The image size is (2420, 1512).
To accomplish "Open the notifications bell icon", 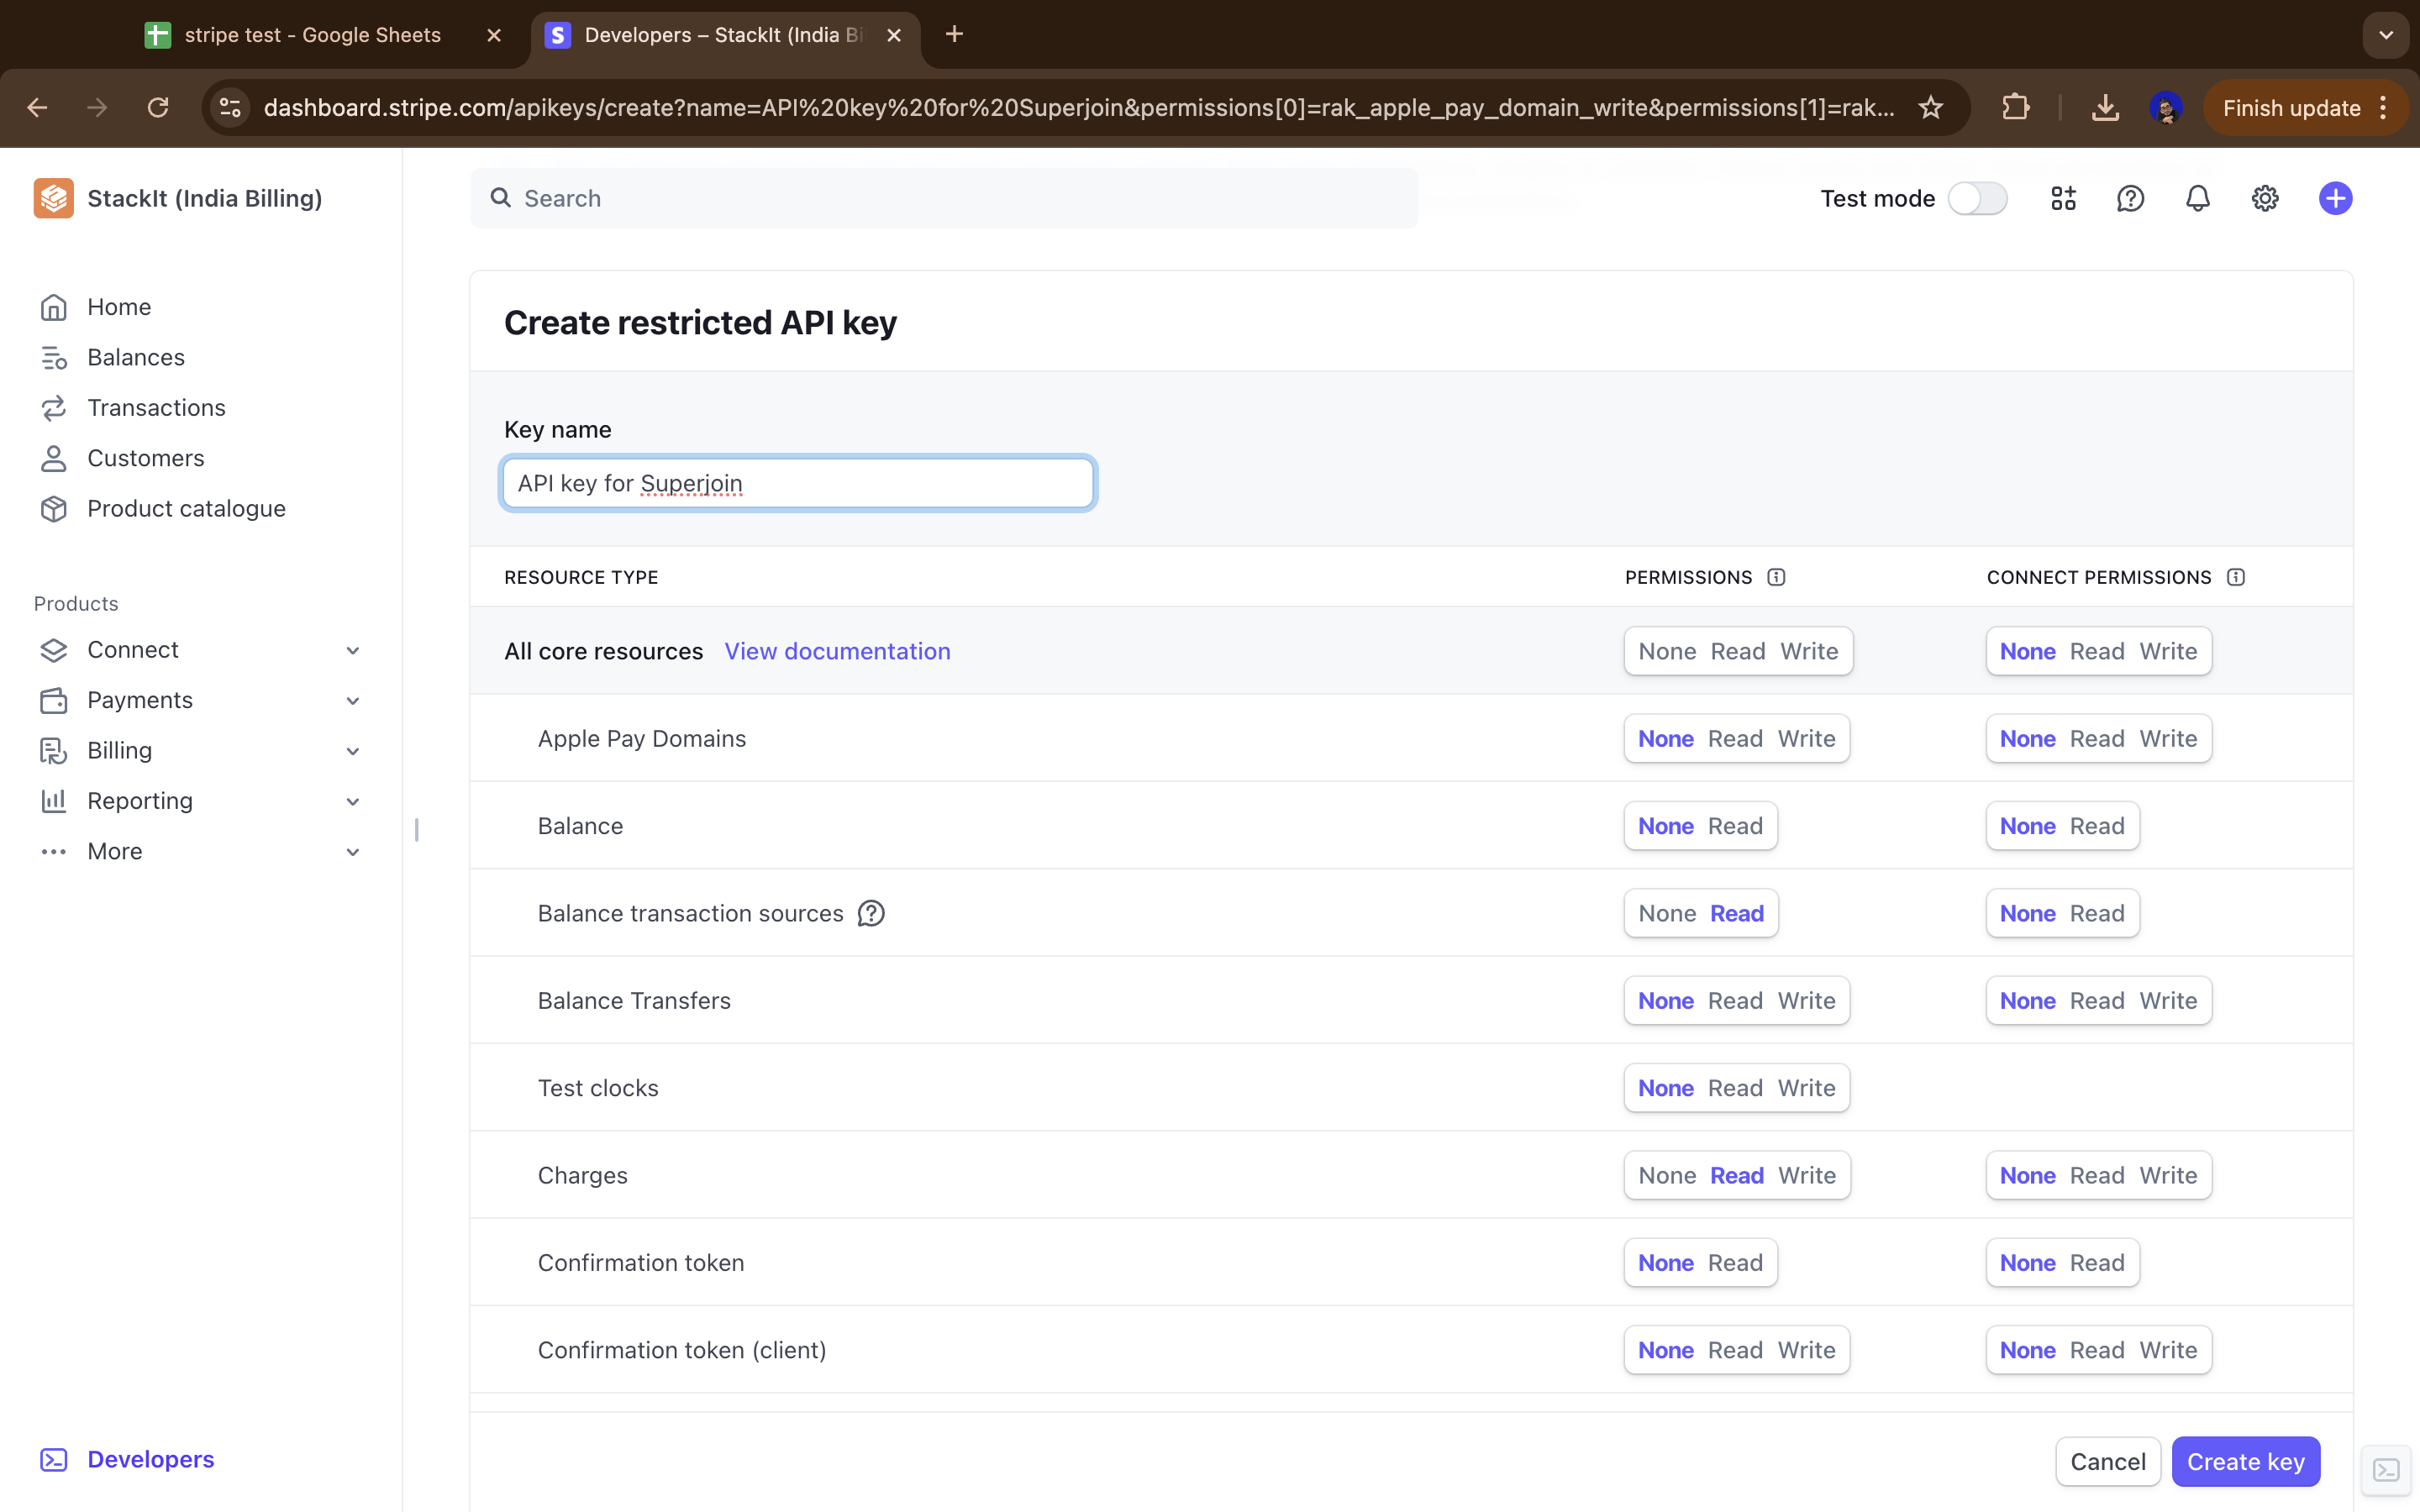I will click(2197, 199).
